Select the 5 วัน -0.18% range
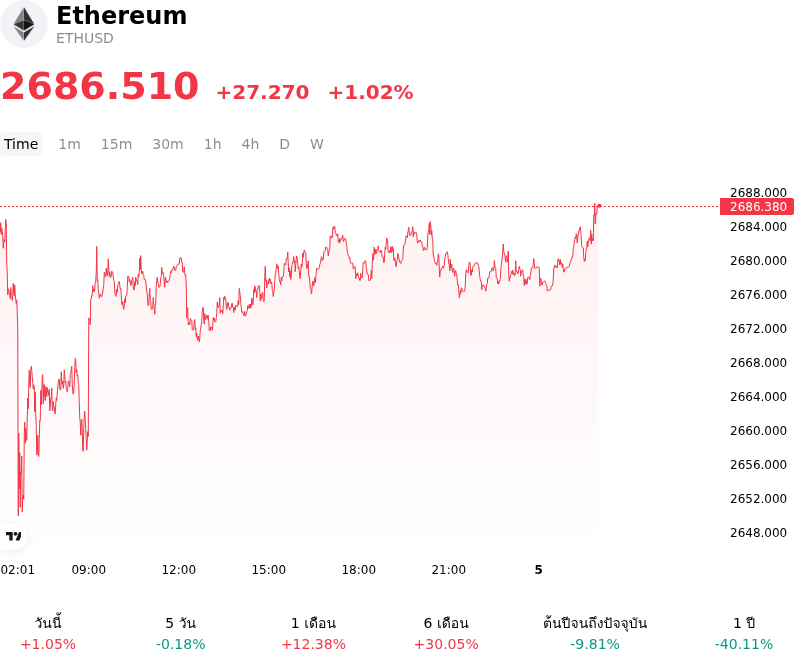The image size is (800, 664). [181, 634]
